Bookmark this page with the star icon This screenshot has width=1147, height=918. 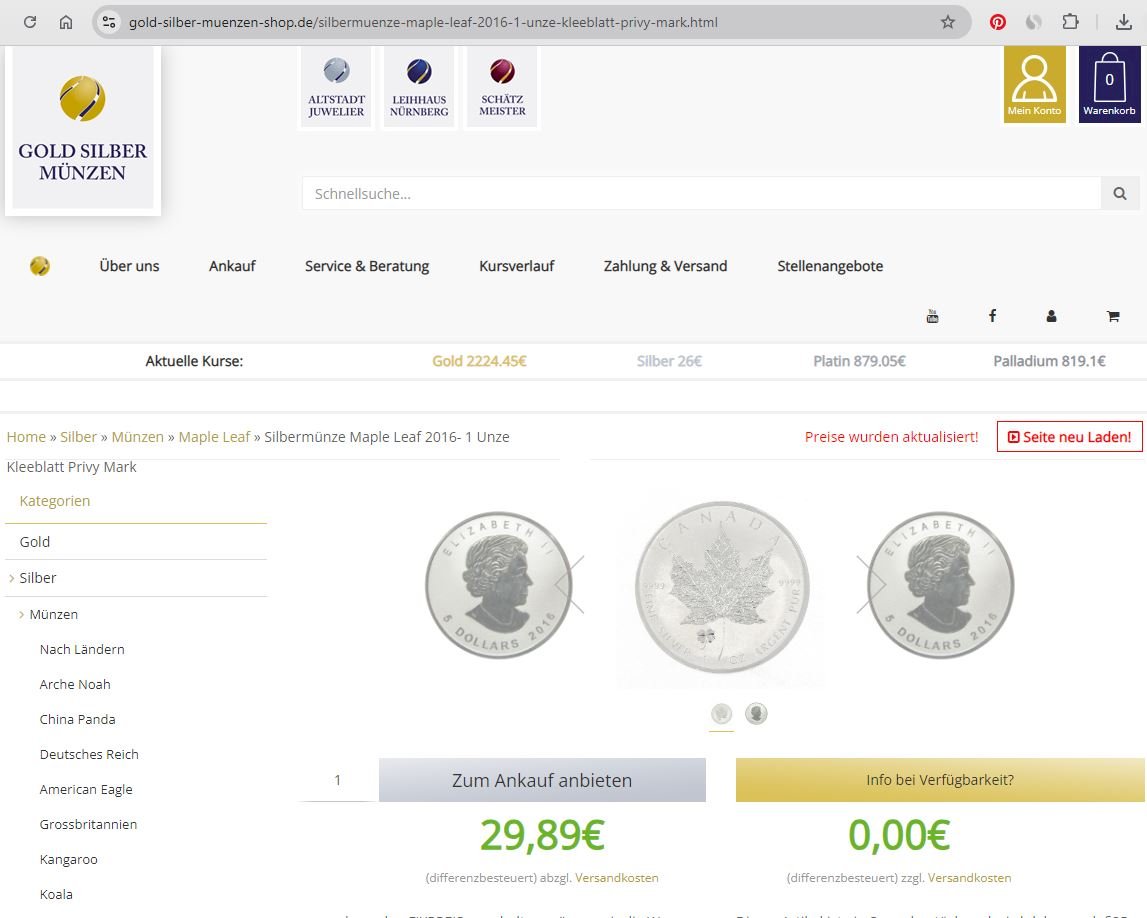[x=947, y=22]
